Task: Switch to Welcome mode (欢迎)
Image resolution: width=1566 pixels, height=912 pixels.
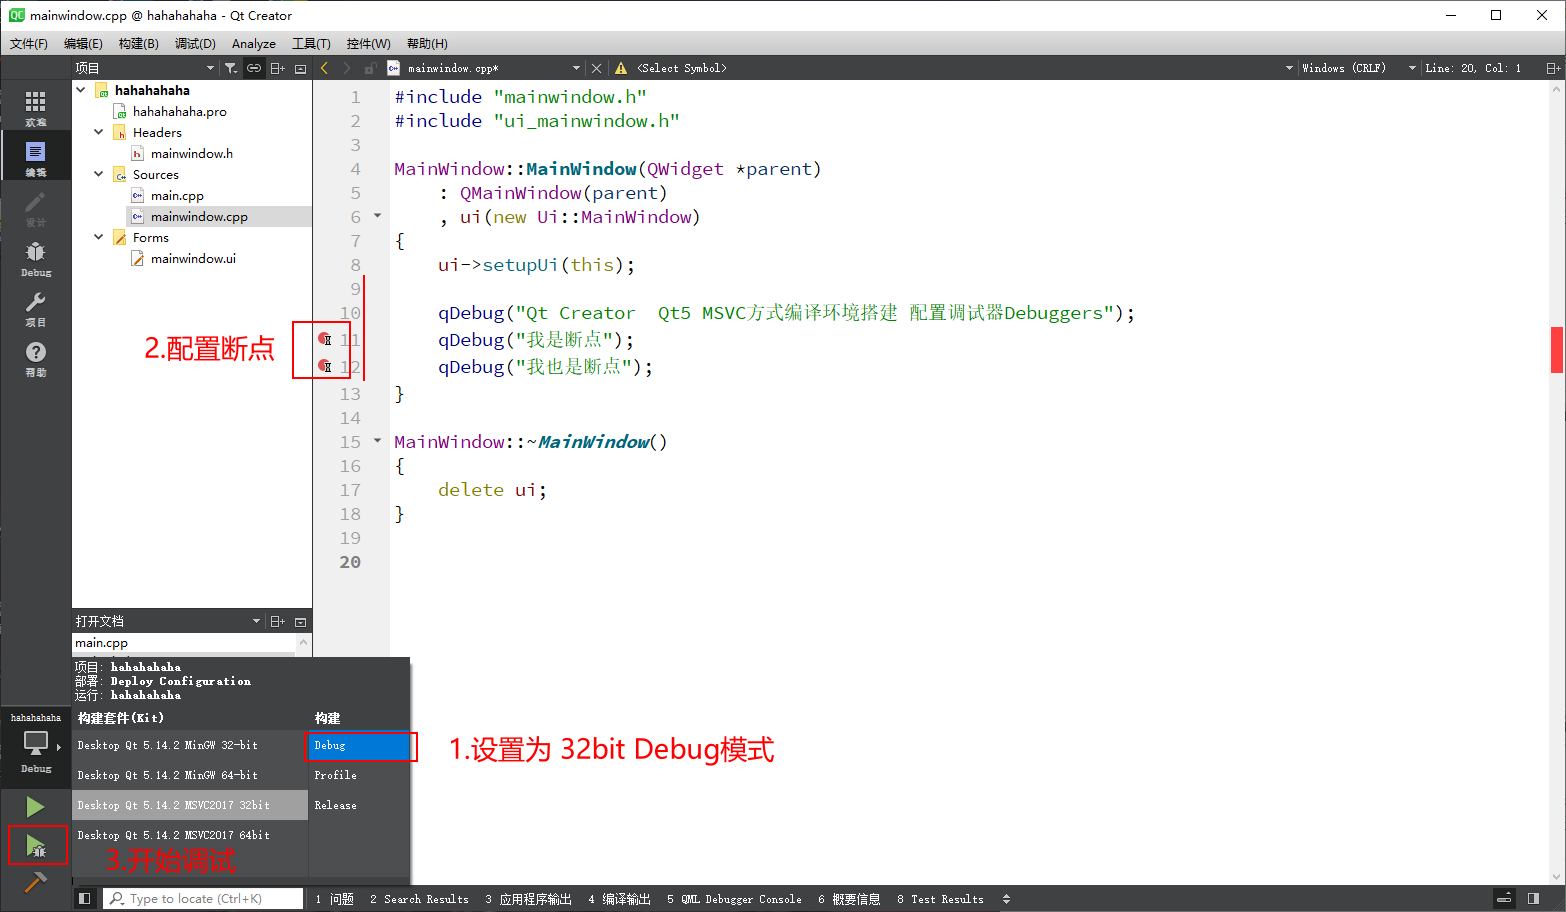Action: [x=36, y=104]
